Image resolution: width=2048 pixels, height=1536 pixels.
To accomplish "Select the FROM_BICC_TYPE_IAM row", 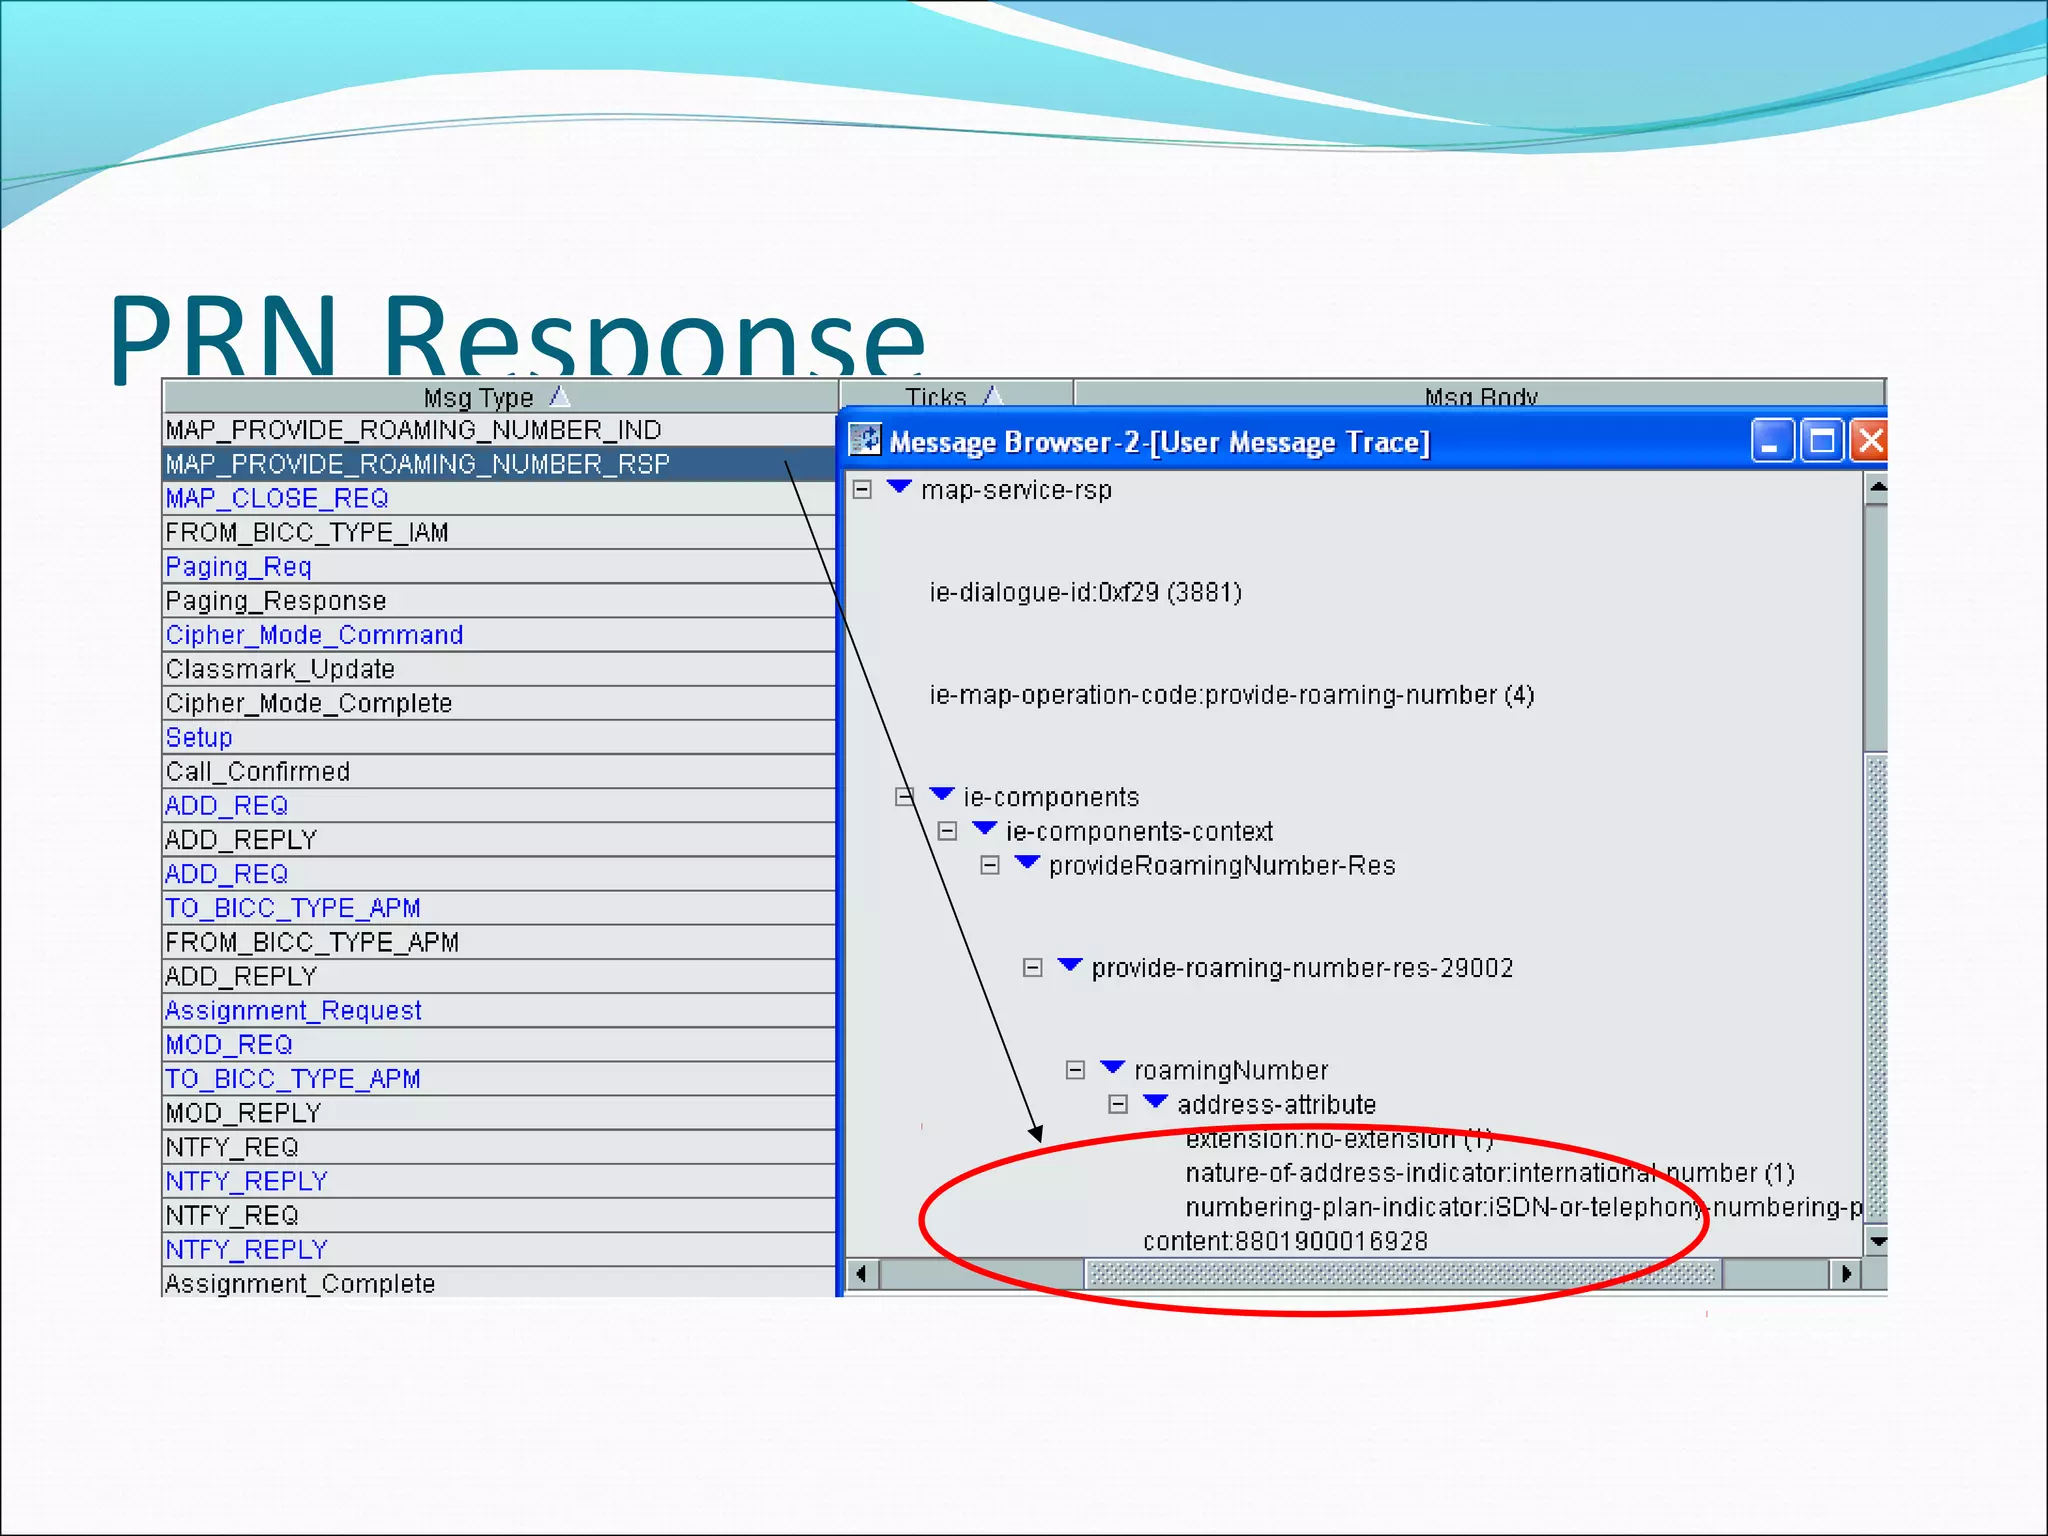I will (x=499, y=532).
